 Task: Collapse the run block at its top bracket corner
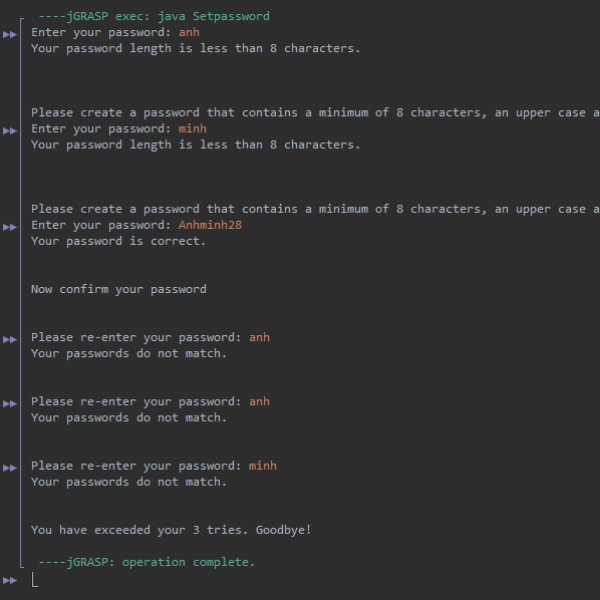[22, 19]
